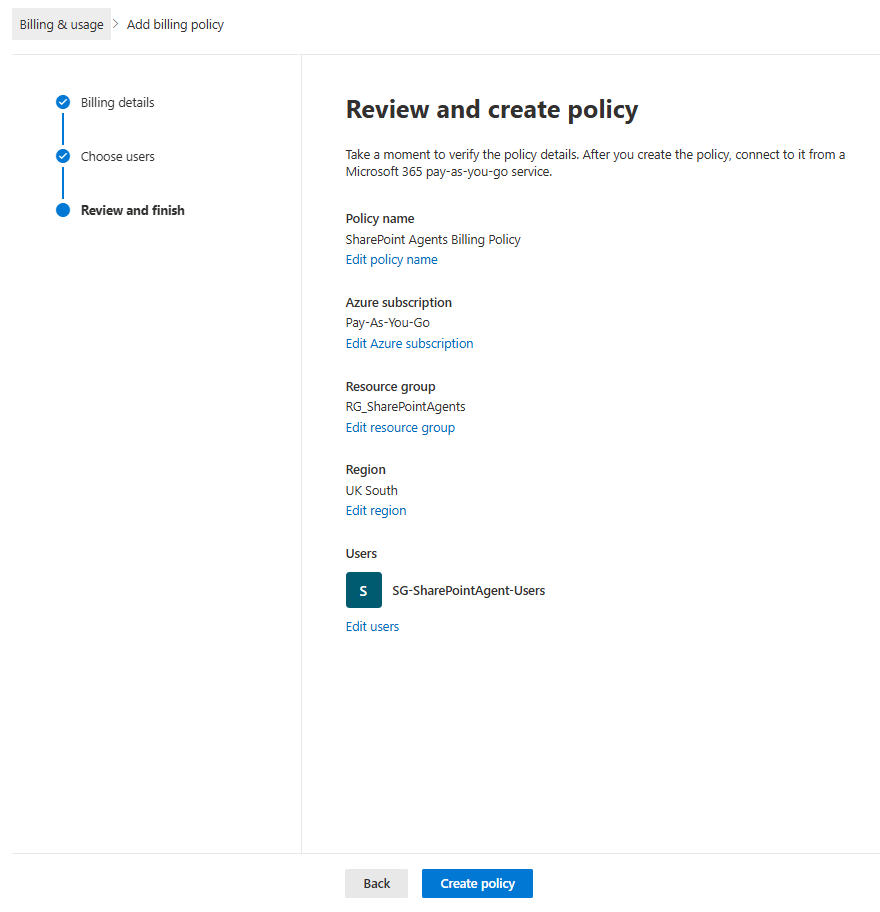Image resolution: width=880 pixels, height=912 pixels.
Task: Click the Region label
Action: [365, 469]
